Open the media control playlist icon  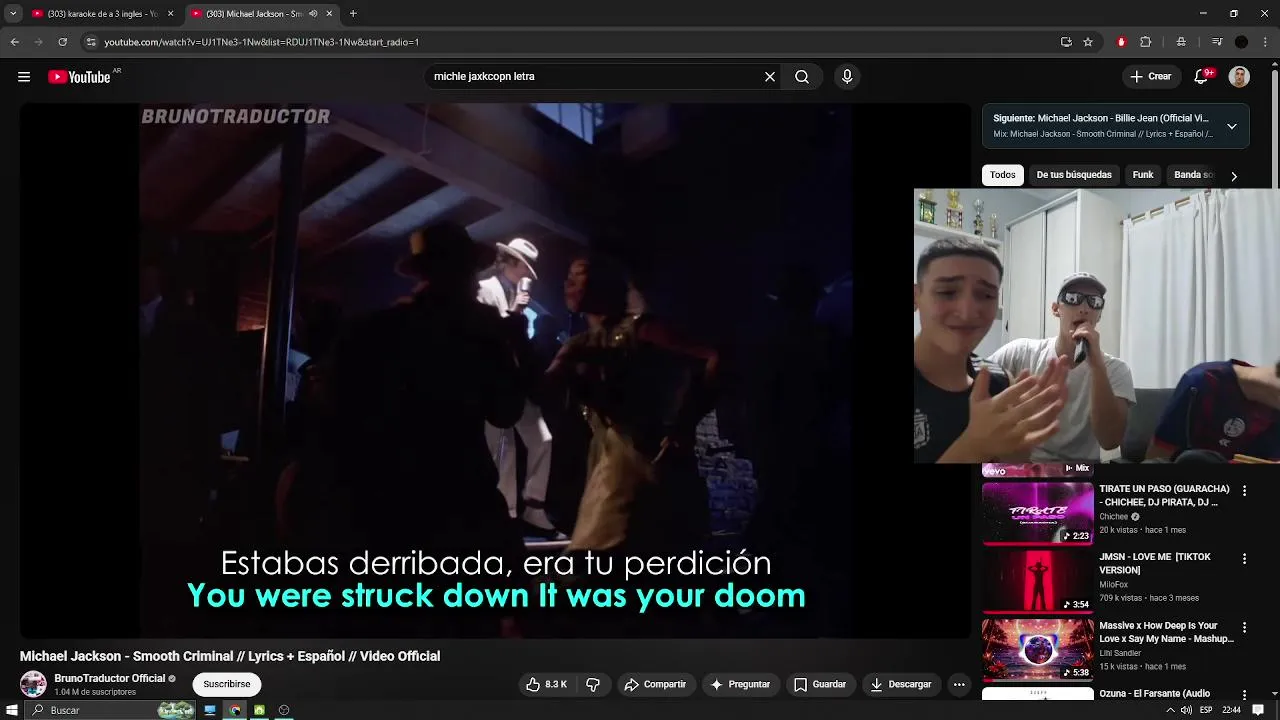1216,42
